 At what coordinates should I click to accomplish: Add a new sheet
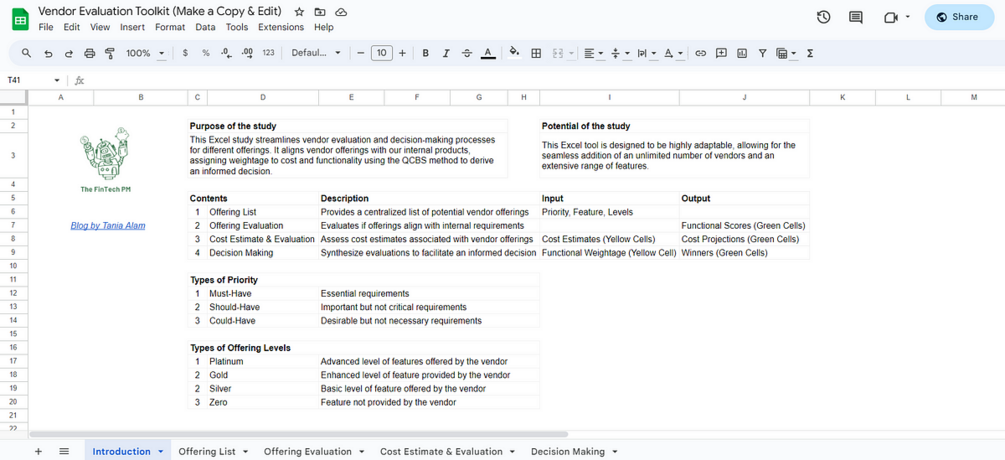(x=38, y=451)
